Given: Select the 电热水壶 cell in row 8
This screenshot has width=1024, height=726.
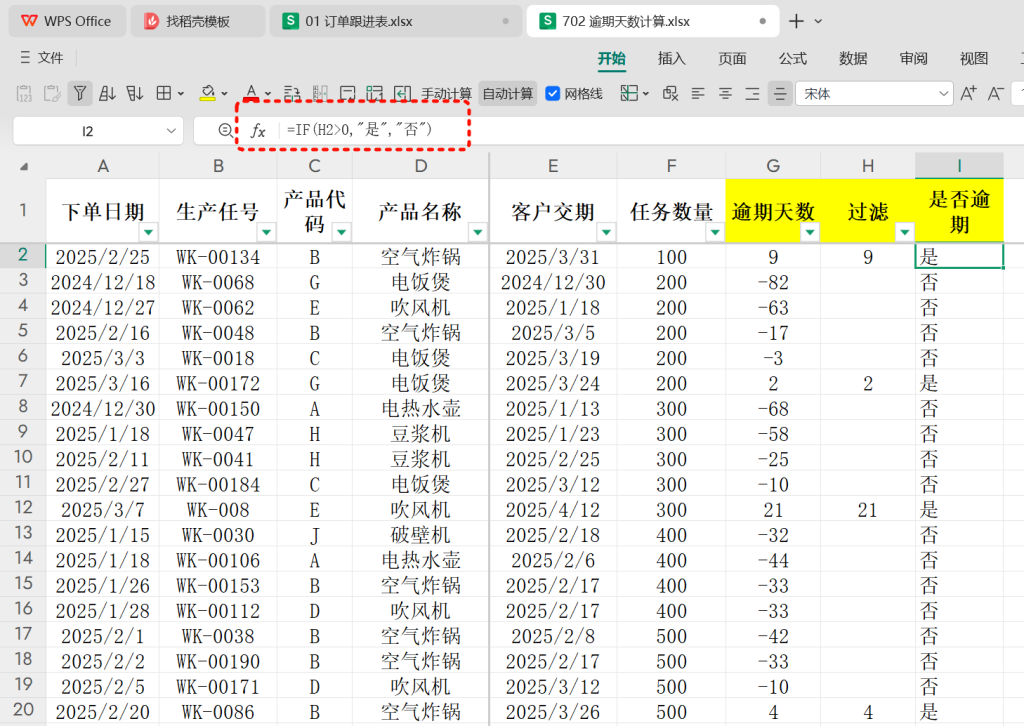Looking at the screenshot, I should (x=421, y=409).
